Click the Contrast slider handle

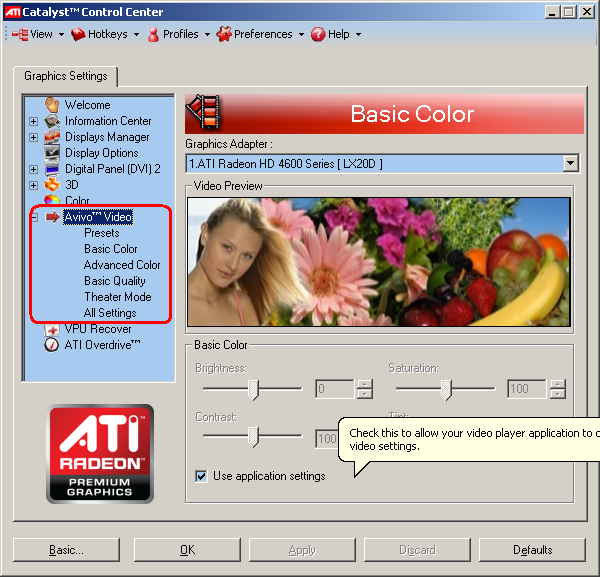[x=253, y=437]
